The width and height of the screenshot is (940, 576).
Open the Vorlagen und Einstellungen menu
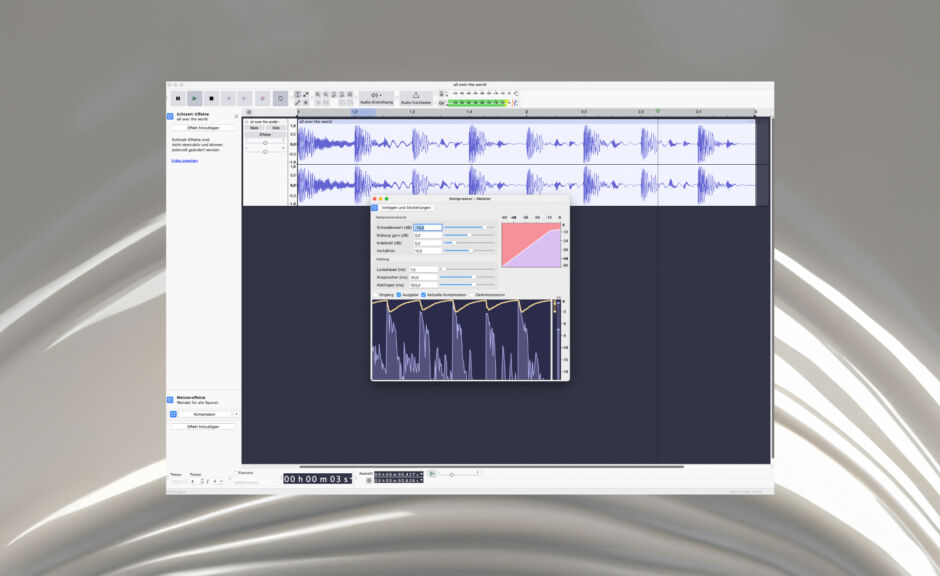407,208
